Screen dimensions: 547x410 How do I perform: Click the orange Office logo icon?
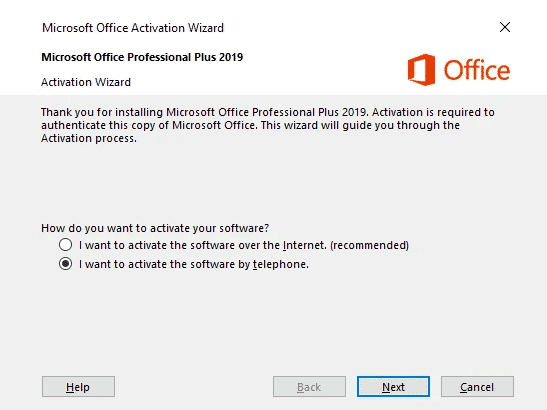click(x=421, y=70)
